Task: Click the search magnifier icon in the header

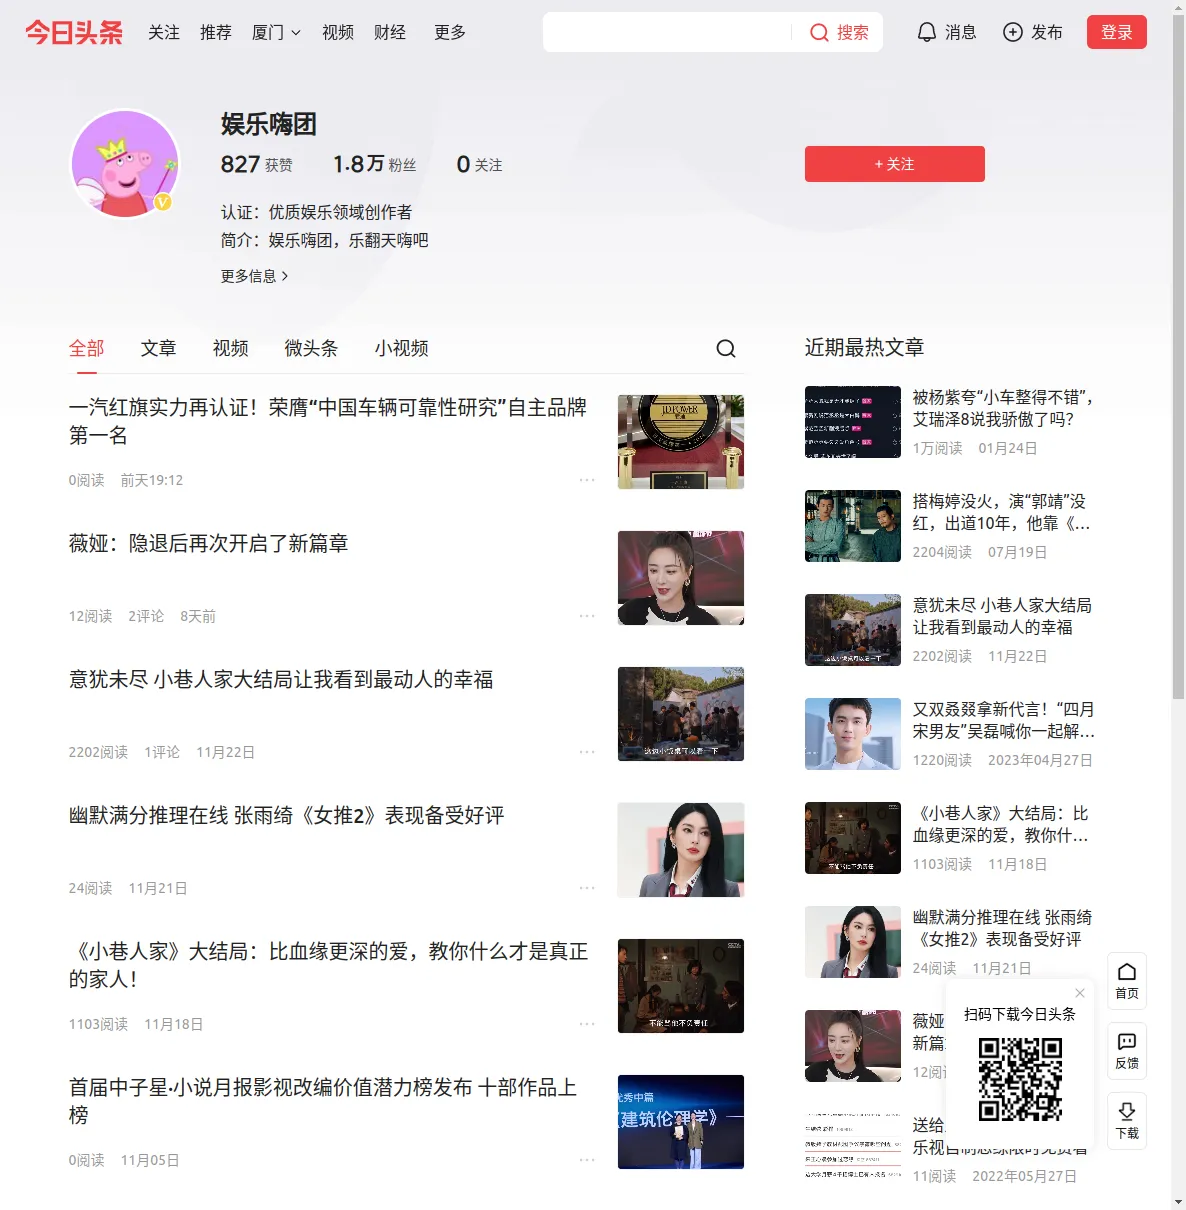Action: click(819, 33)
